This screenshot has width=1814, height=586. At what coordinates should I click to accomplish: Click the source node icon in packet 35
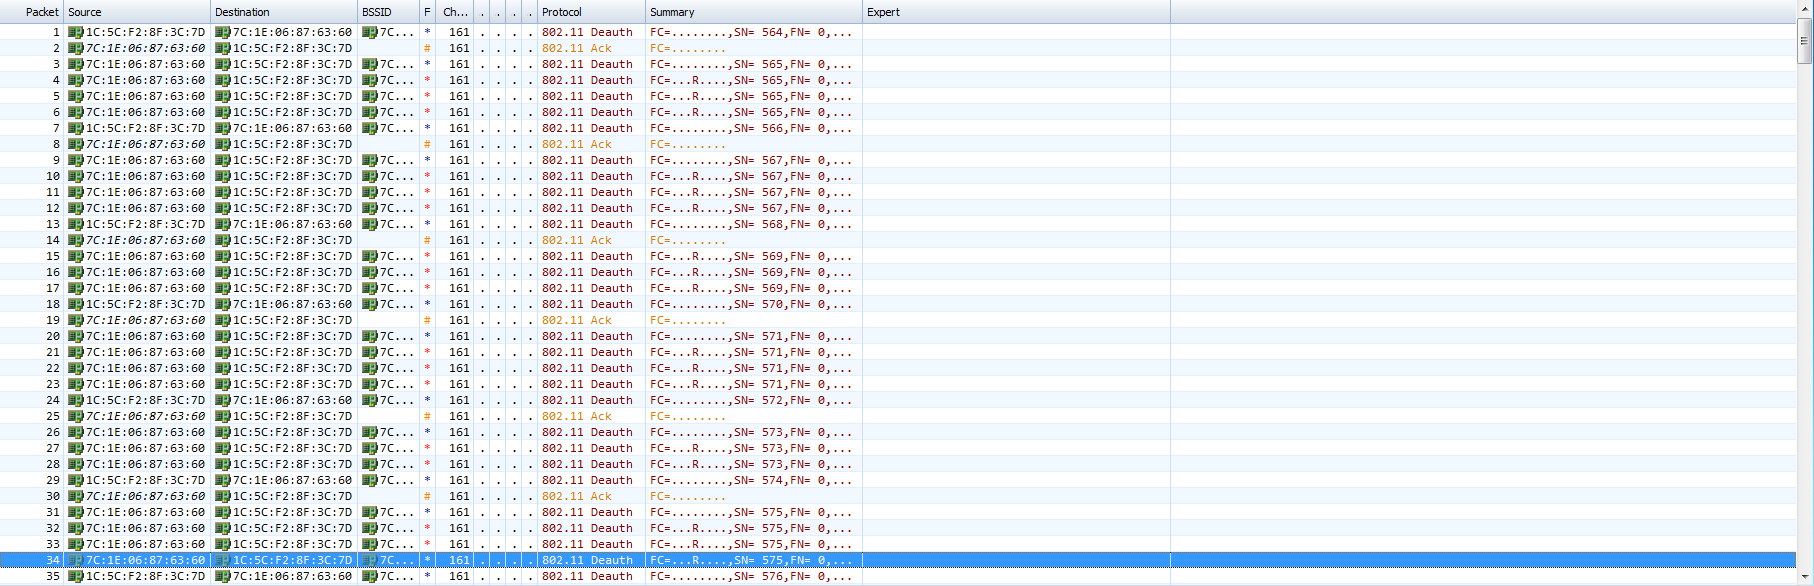75,576
